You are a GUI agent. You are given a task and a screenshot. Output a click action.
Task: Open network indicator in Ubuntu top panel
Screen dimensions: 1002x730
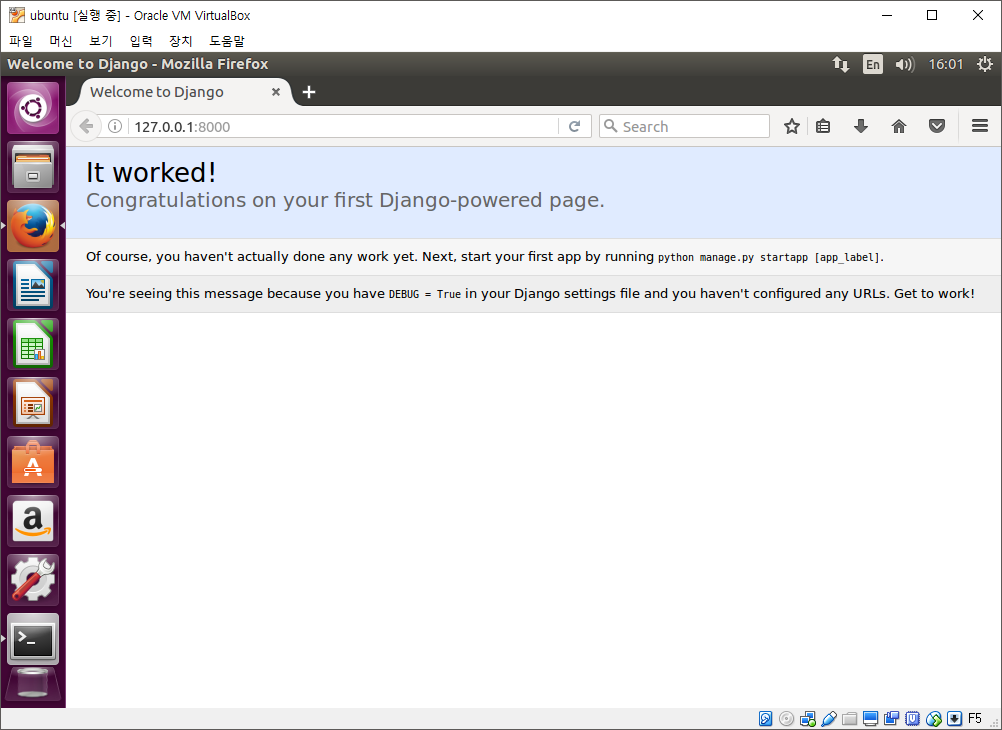[x=841, y=64]
